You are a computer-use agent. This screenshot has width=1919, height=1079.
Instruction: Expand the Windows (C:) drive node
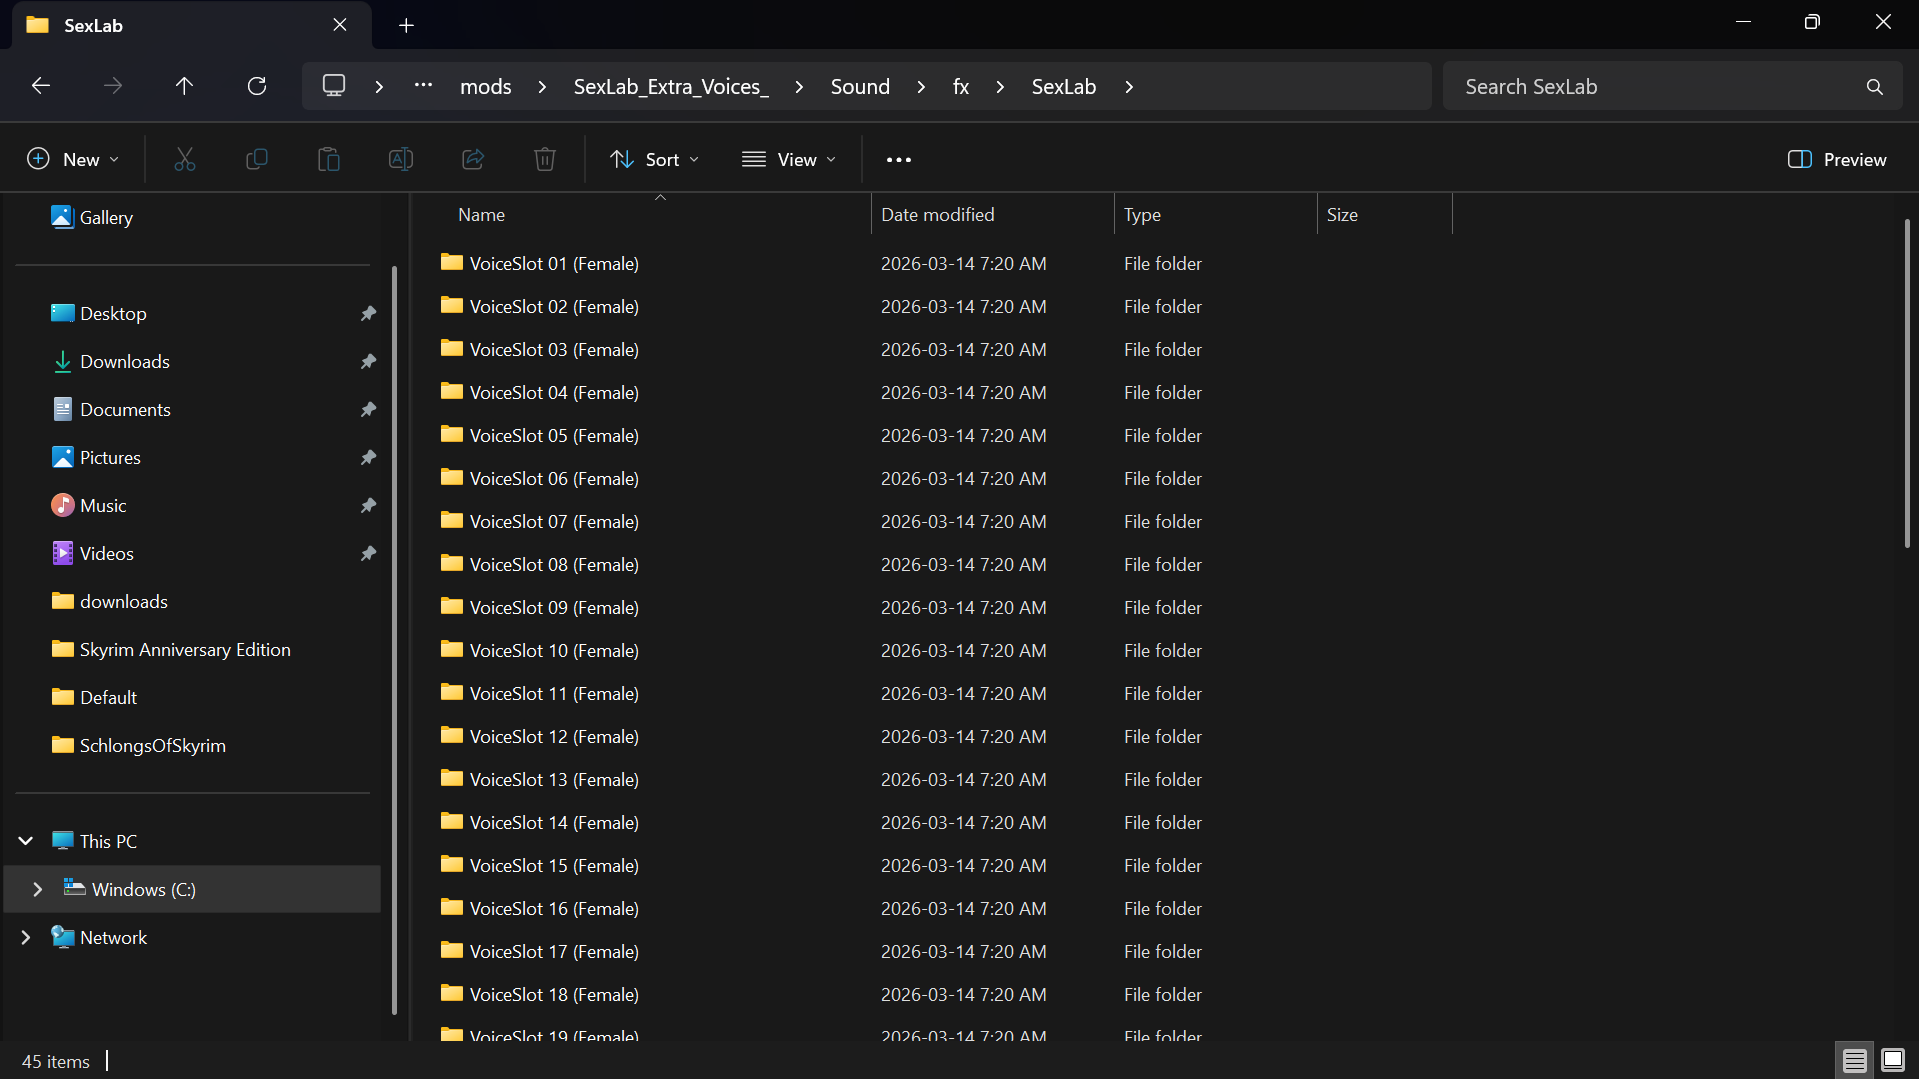pos(37,889)
